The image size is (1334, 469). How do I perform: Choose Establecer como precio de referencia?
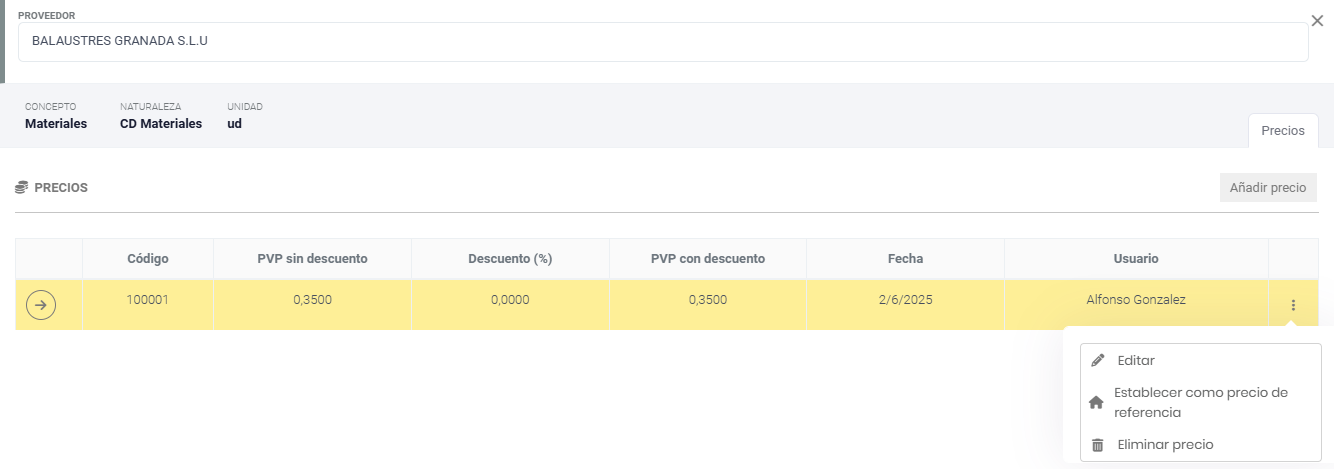coord(1200,402)
